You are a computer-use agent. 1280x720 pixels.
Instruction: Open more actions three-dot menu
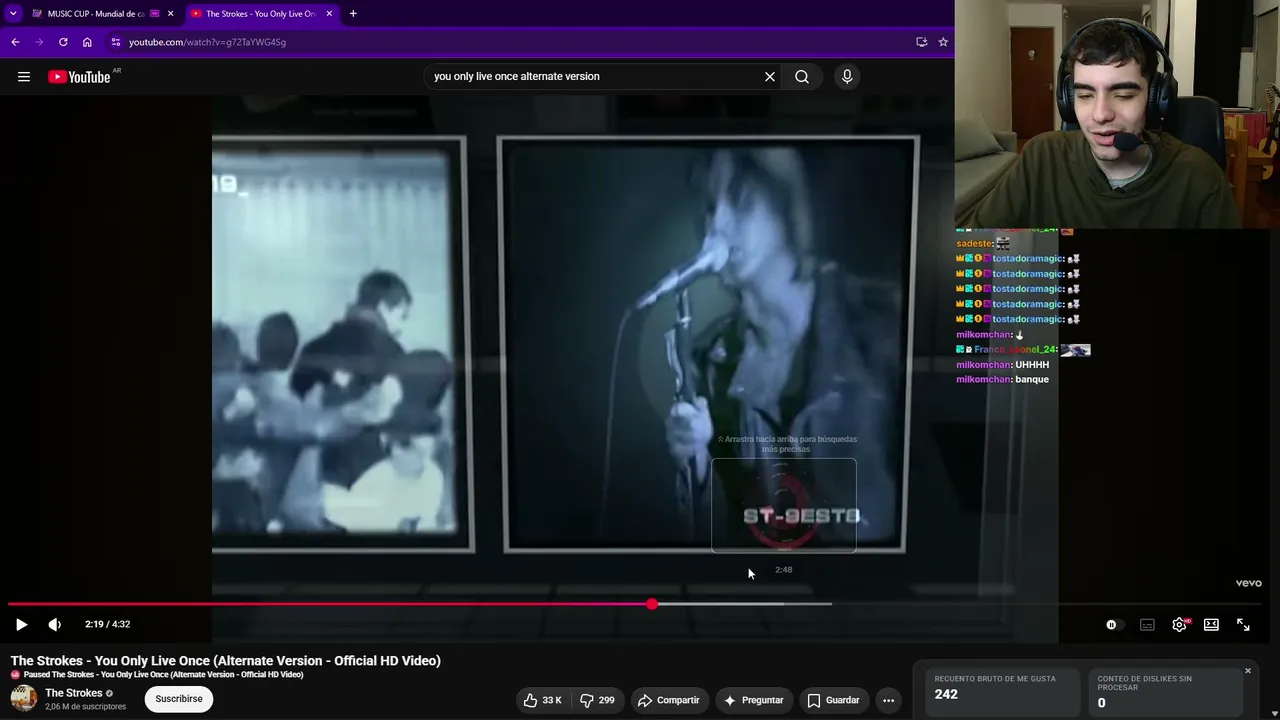888,700
